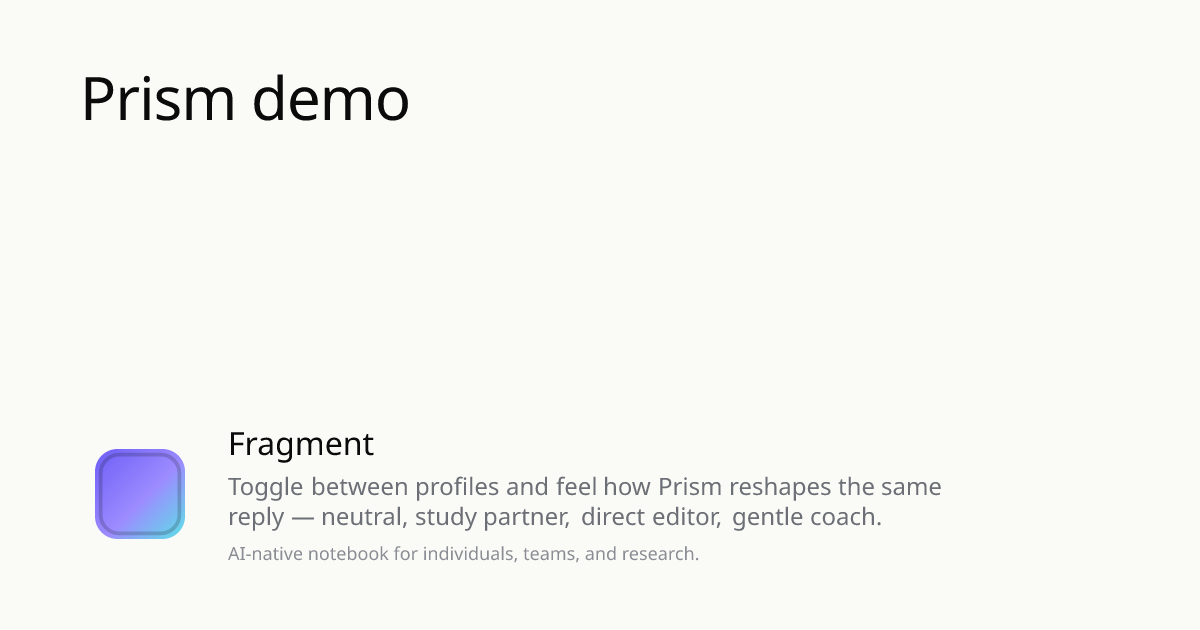Select the "neutral" profile text

(360, 518)
